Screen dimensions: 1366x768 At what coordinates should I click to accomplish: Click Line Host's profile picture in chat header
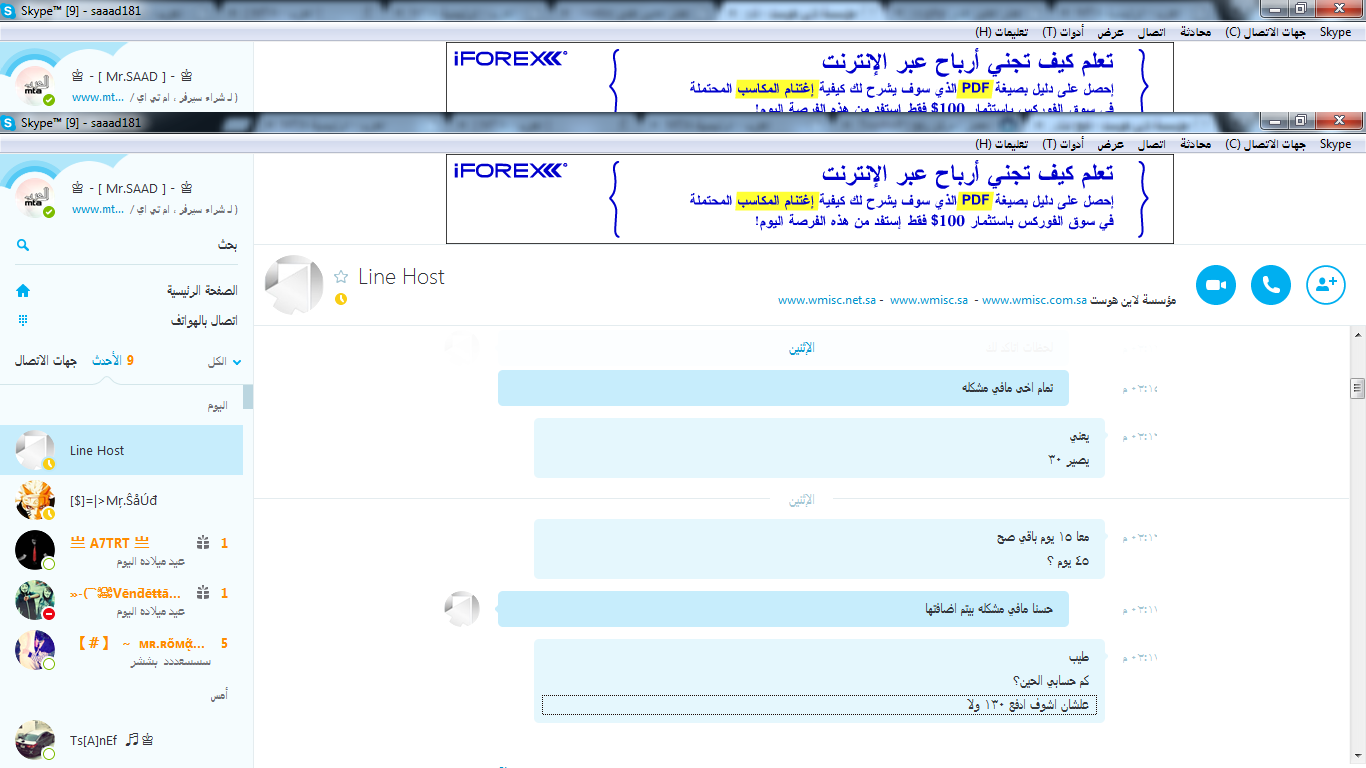[x=294, y=285]
